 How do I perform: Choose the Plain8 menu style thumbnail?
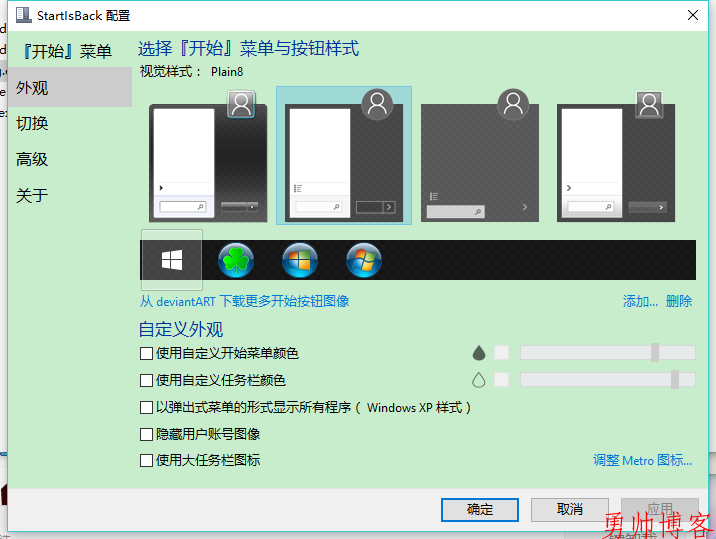coord(343,155)
